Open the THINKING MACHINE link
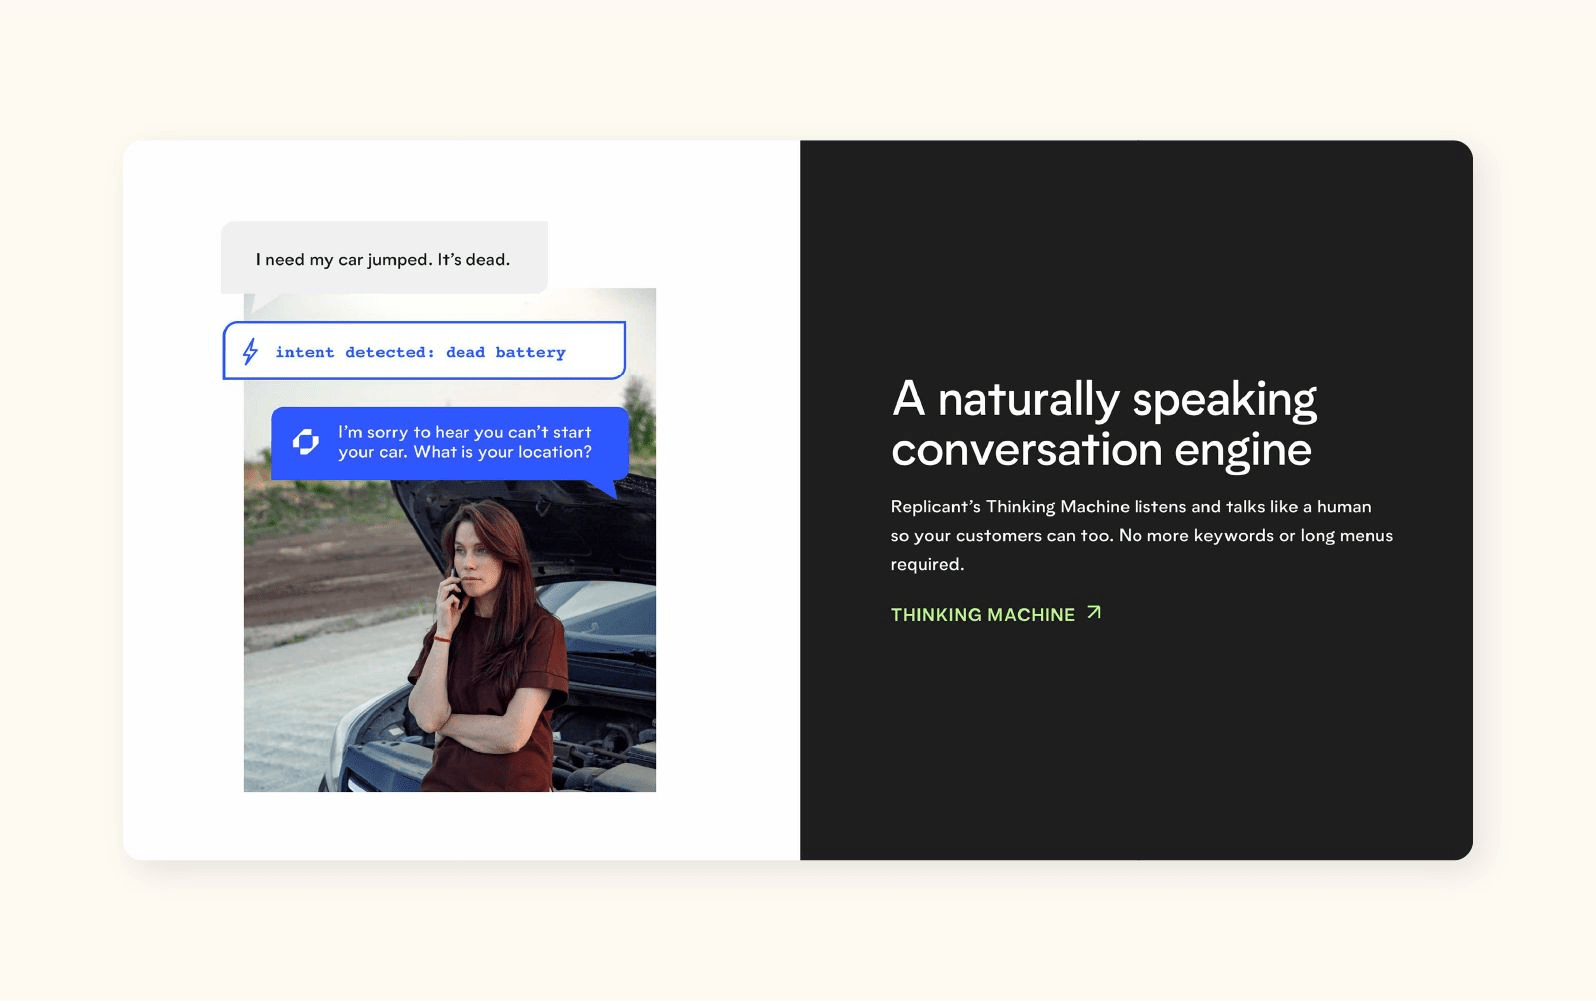Screen dimensions: 1596x1001 coord(982,615)
